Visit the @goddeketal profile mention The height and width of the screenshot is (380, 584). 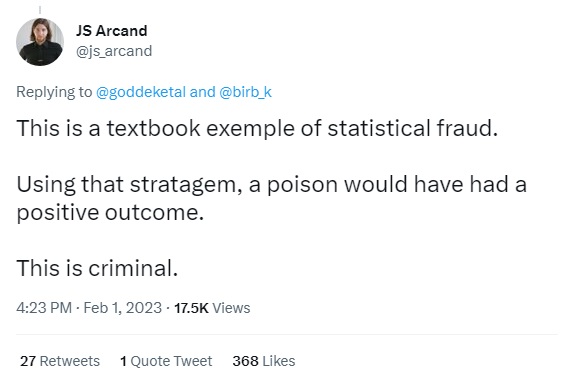pos(141,92)
